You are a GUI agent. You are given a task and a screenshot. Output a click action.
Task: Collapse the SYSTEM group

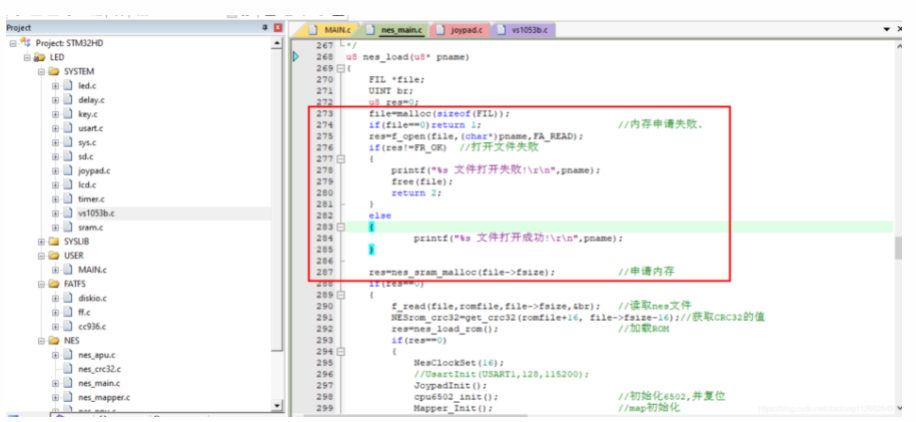pyautogui.click(x=41, y=71)
